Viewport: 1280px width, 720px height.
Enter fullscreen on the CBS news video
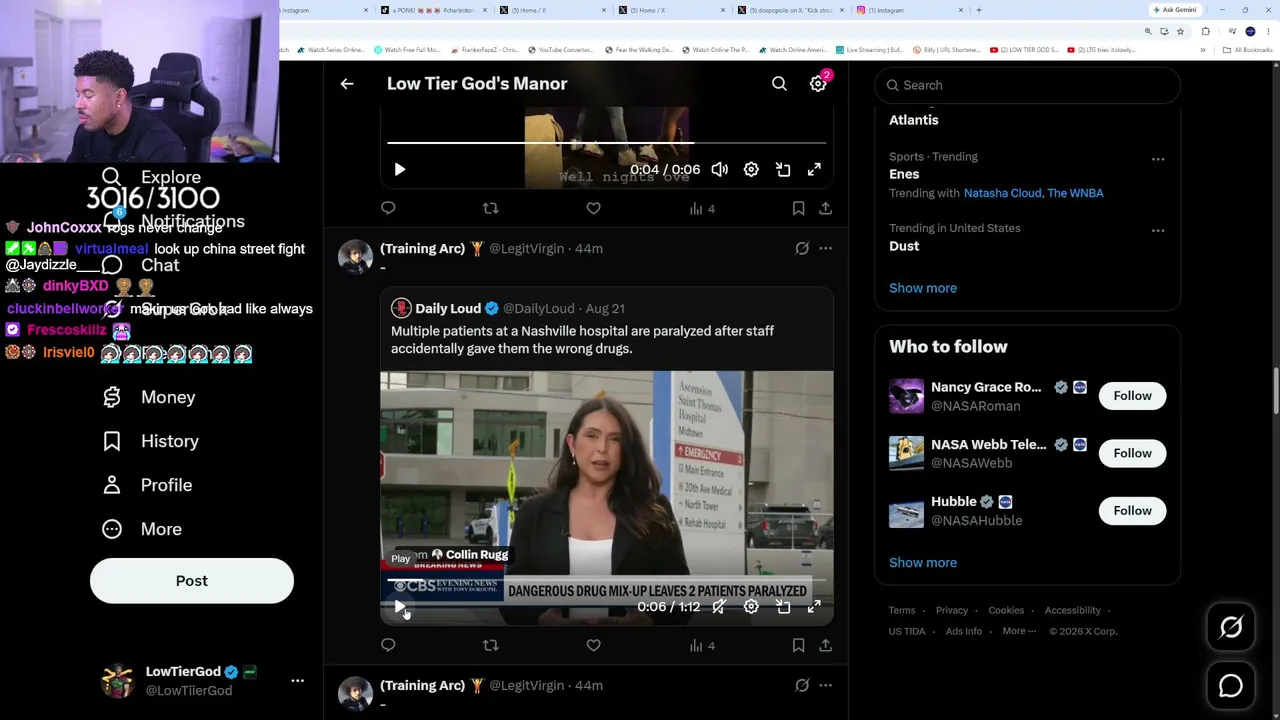(x=814, y=607)
